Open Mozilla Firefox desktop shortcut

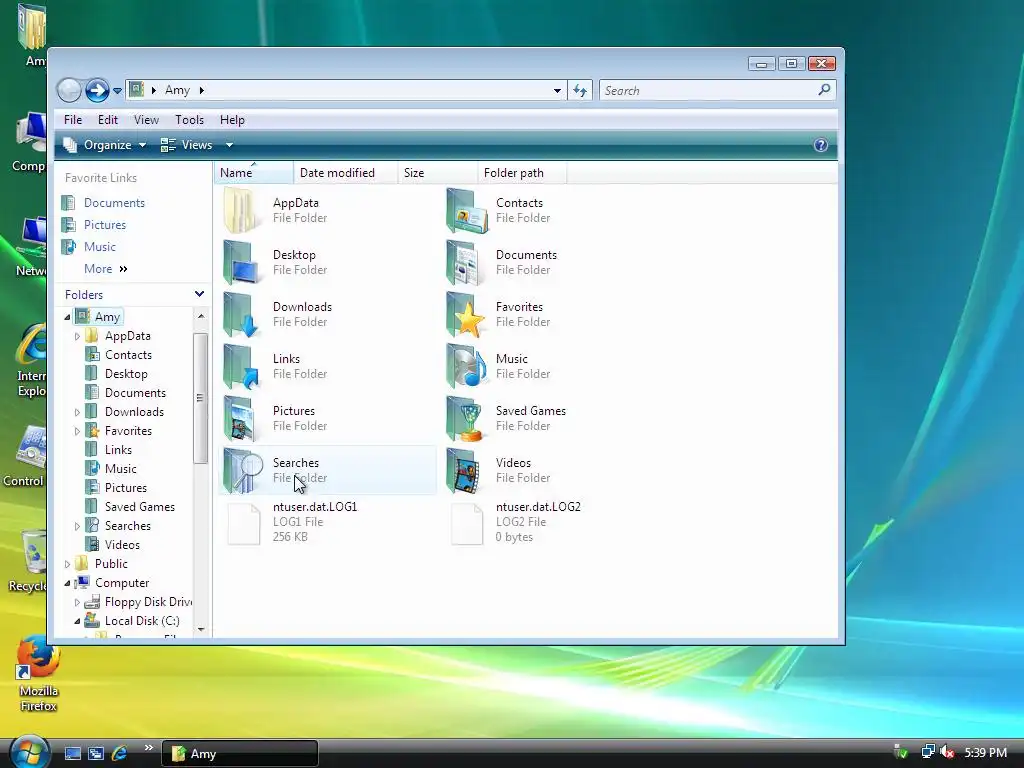click(39, 674)
